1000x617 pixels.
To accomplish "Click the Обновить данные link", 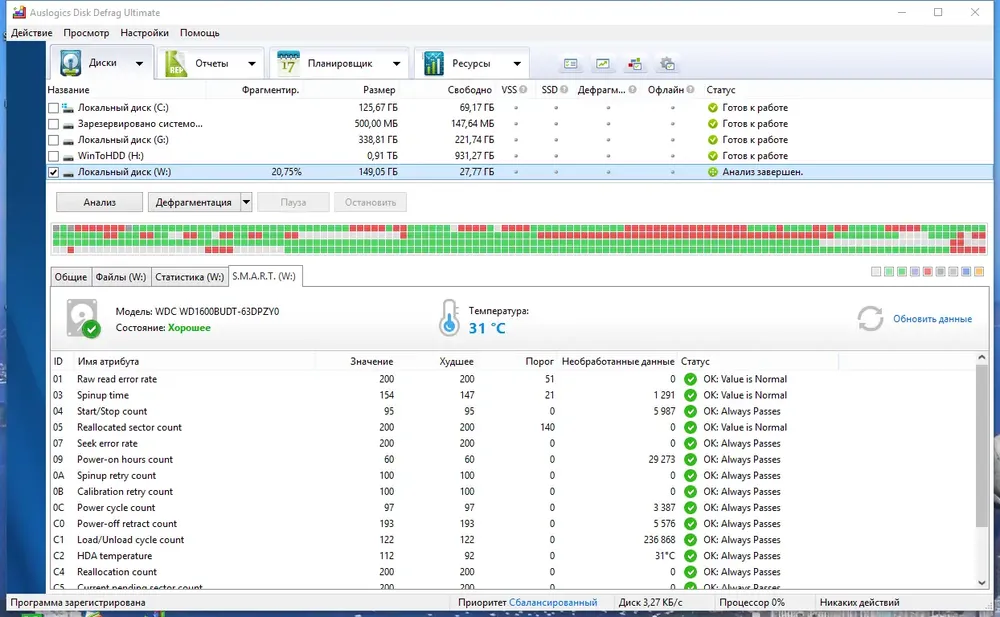I will pyautogui.click(x=932, y=318).
